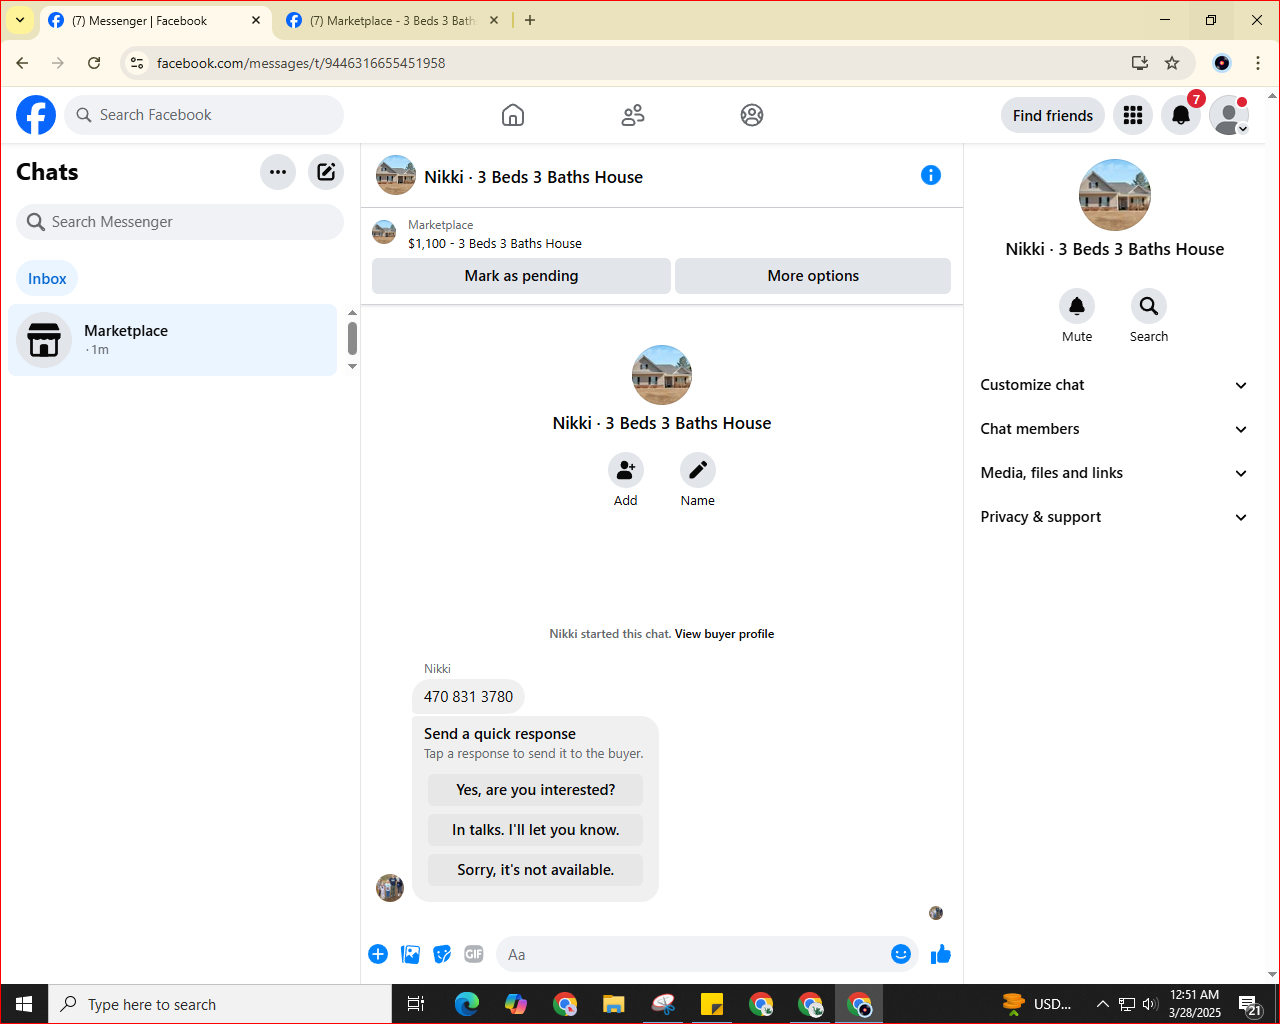Open the account profile menu

[1229, 115]
